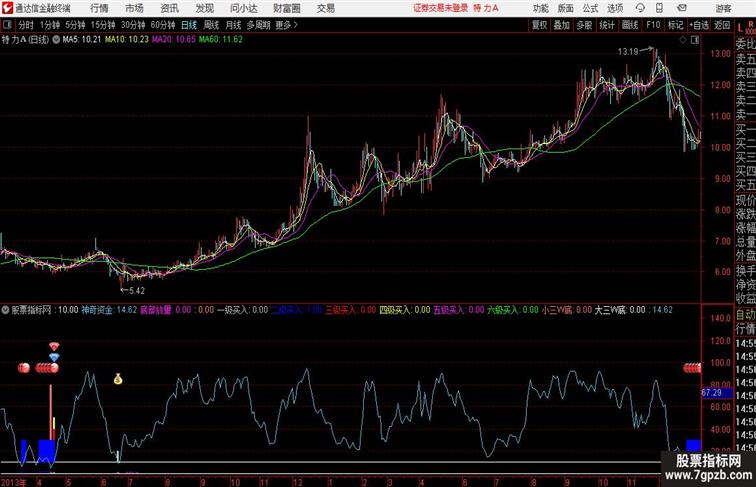Click the MA20: 10.65 label

coord(174,40)
